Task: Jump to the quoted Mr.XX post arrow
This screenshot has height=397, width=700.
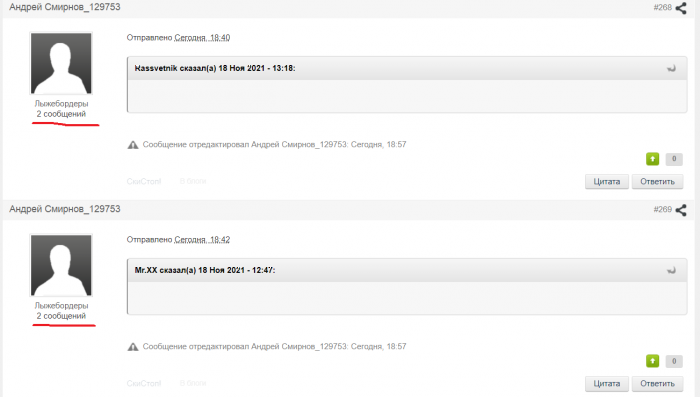Action: coord(671,270)
